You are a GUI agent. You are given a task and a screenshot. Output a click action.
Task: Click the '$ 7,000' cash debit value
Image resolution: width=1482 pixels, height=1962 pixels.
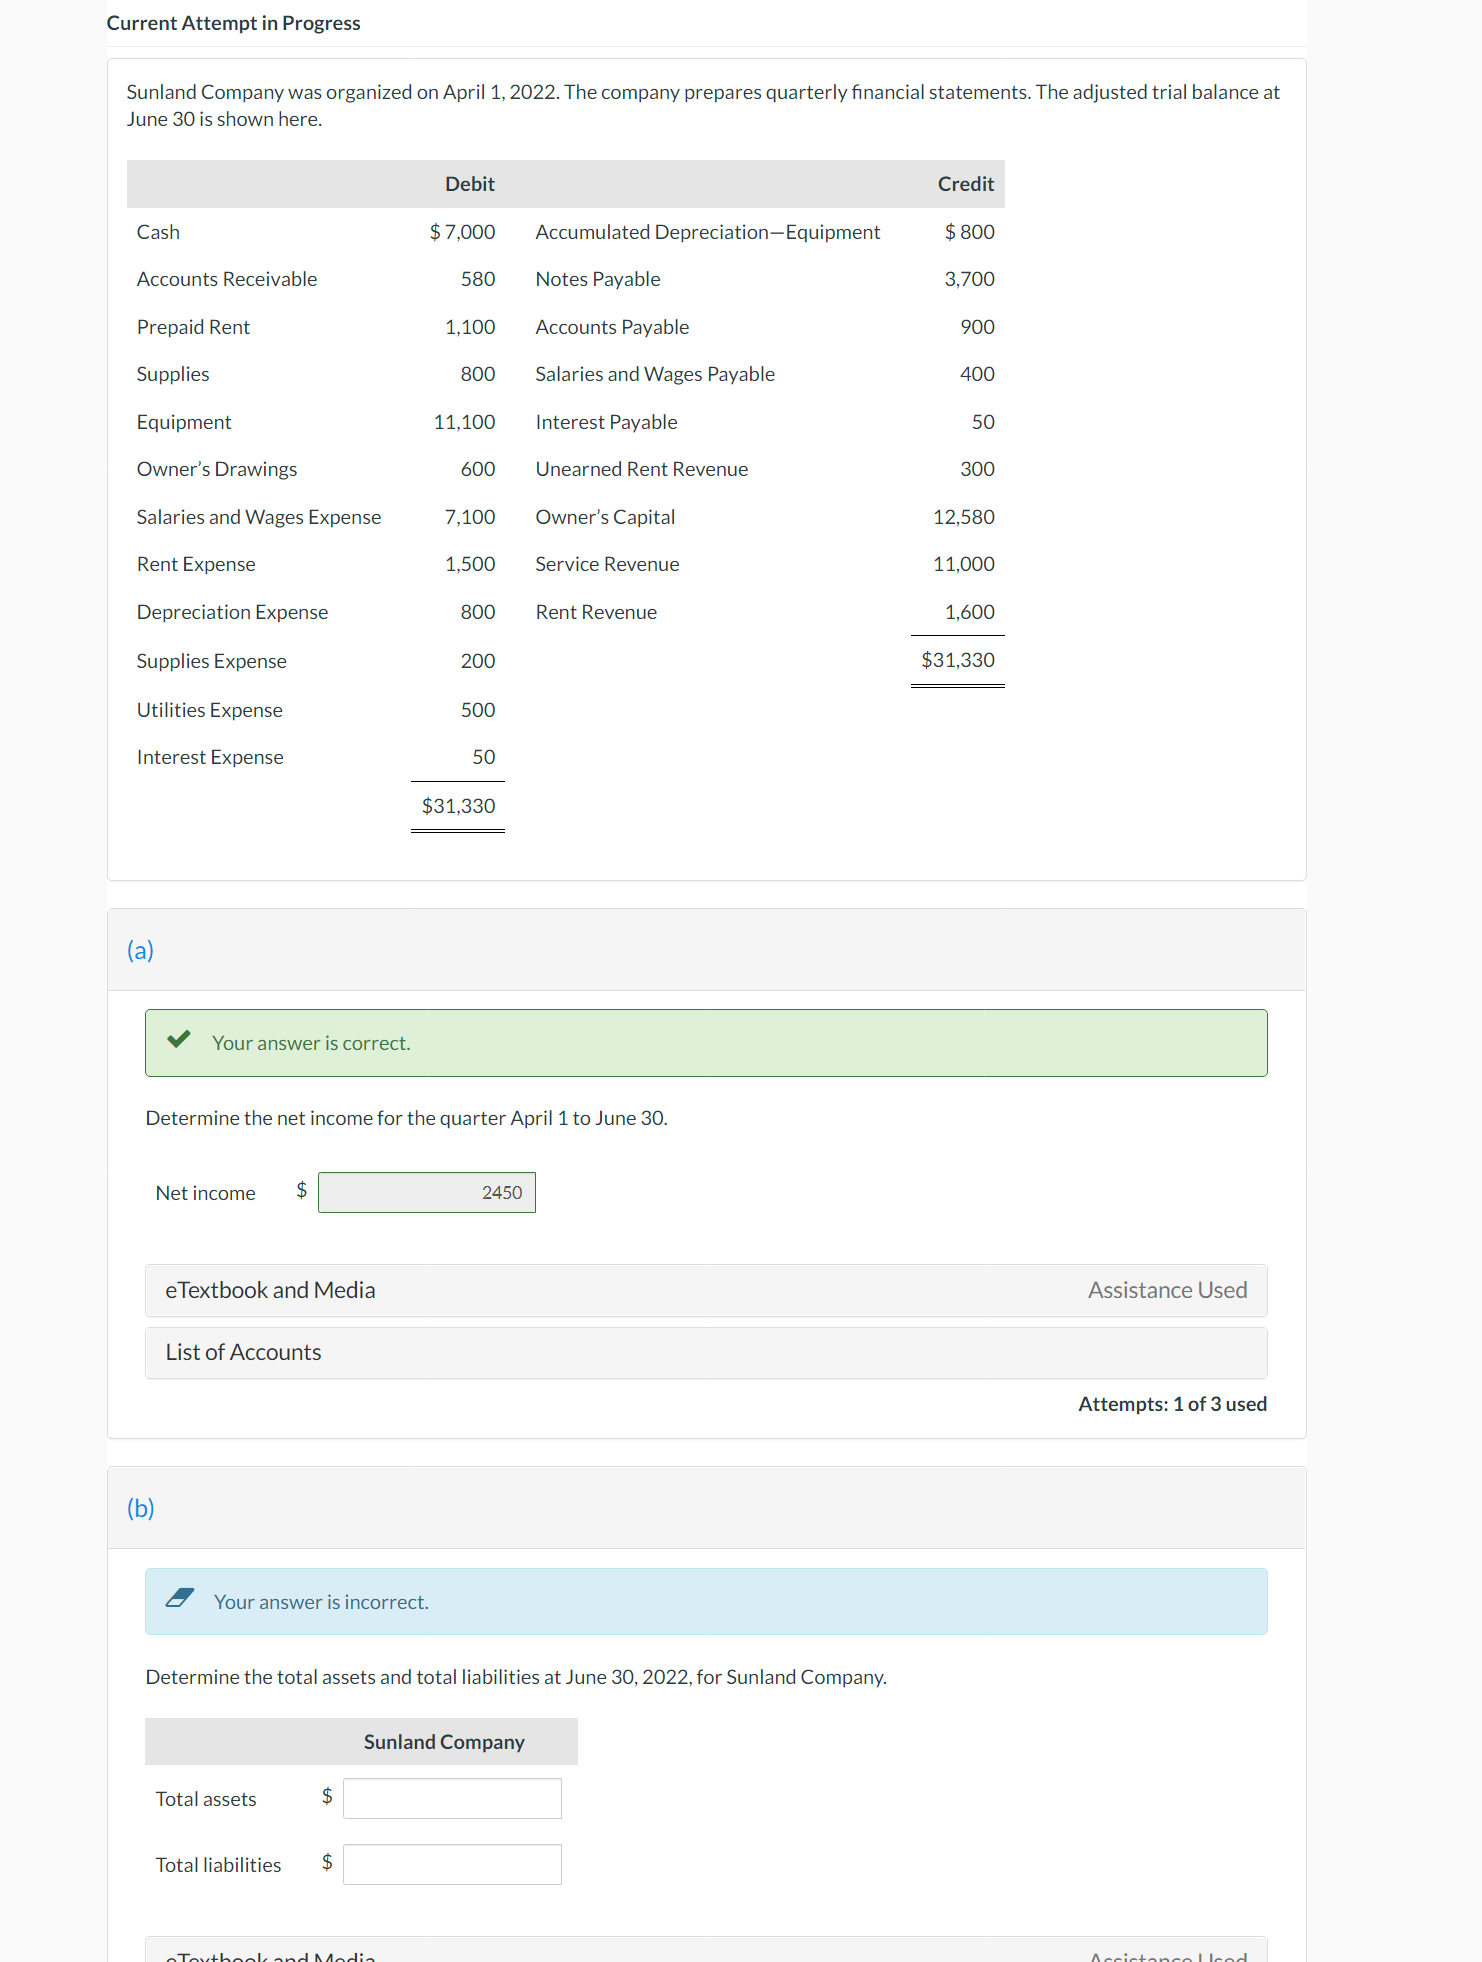tap(462, 232)
